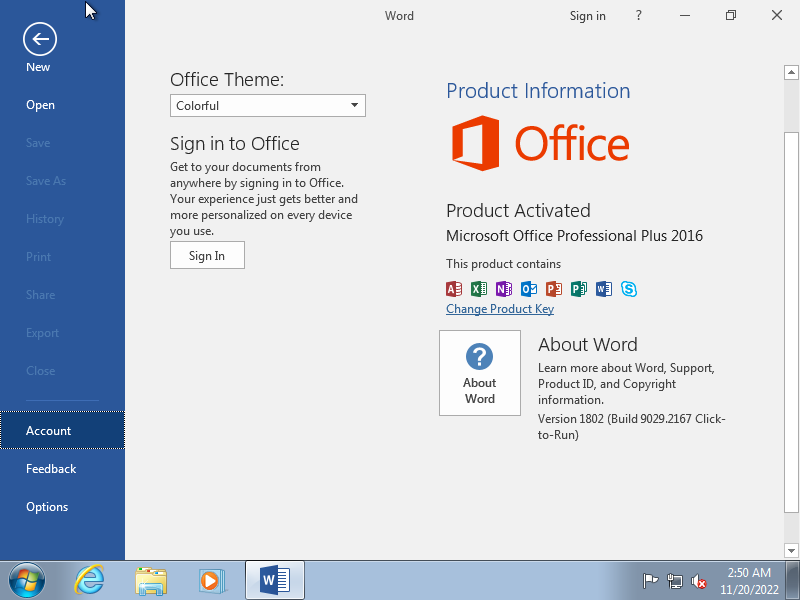Click the Outlook app icon
This screenshot has width=800, height=600.
[529, 289]
